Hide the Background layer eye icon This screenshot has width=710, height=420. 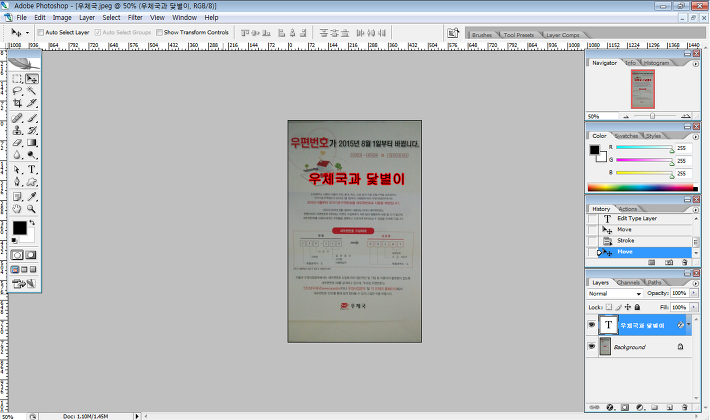591,346
